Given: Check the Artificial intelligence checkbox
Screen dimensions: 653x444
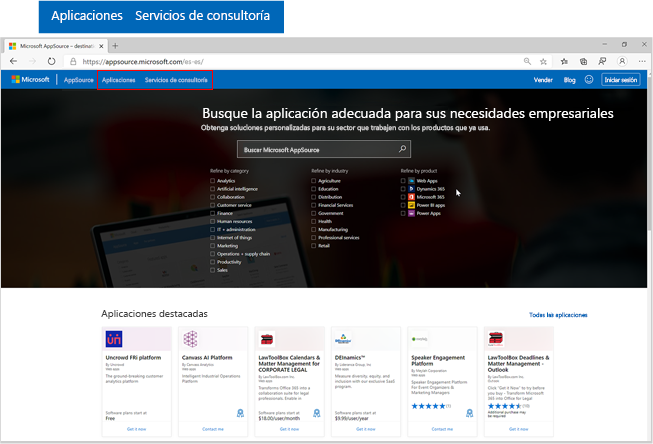Looking at the screenshot, I should tap(212, 189).
